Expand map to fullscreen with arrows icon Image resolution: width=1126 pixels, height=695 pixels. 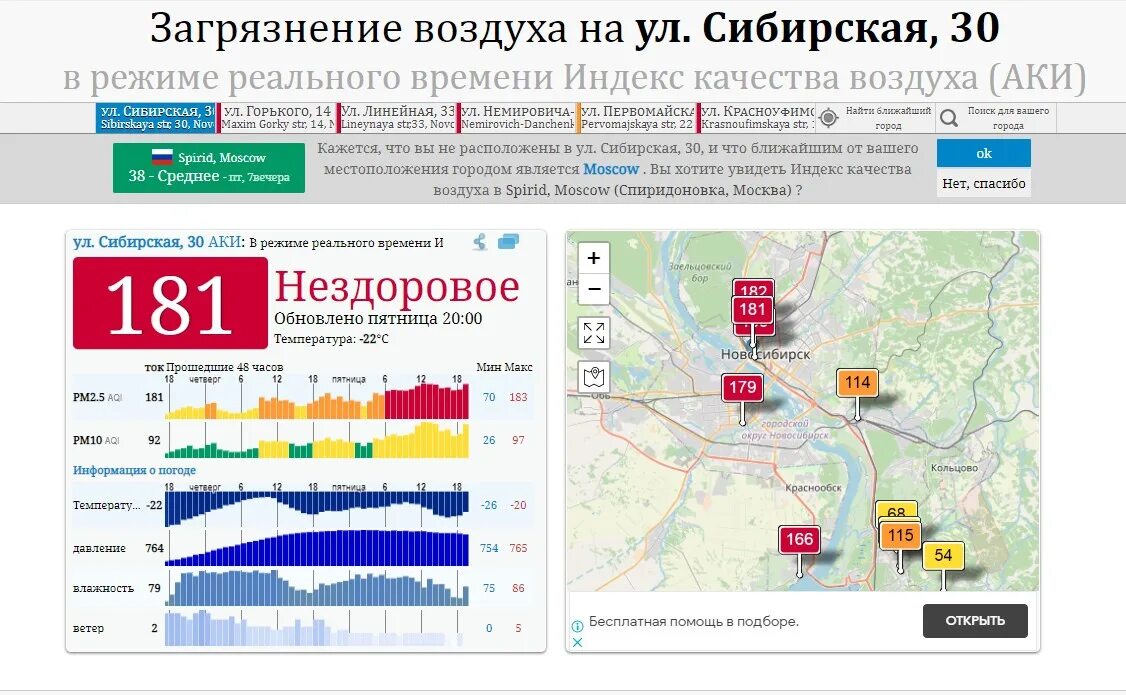594,333
